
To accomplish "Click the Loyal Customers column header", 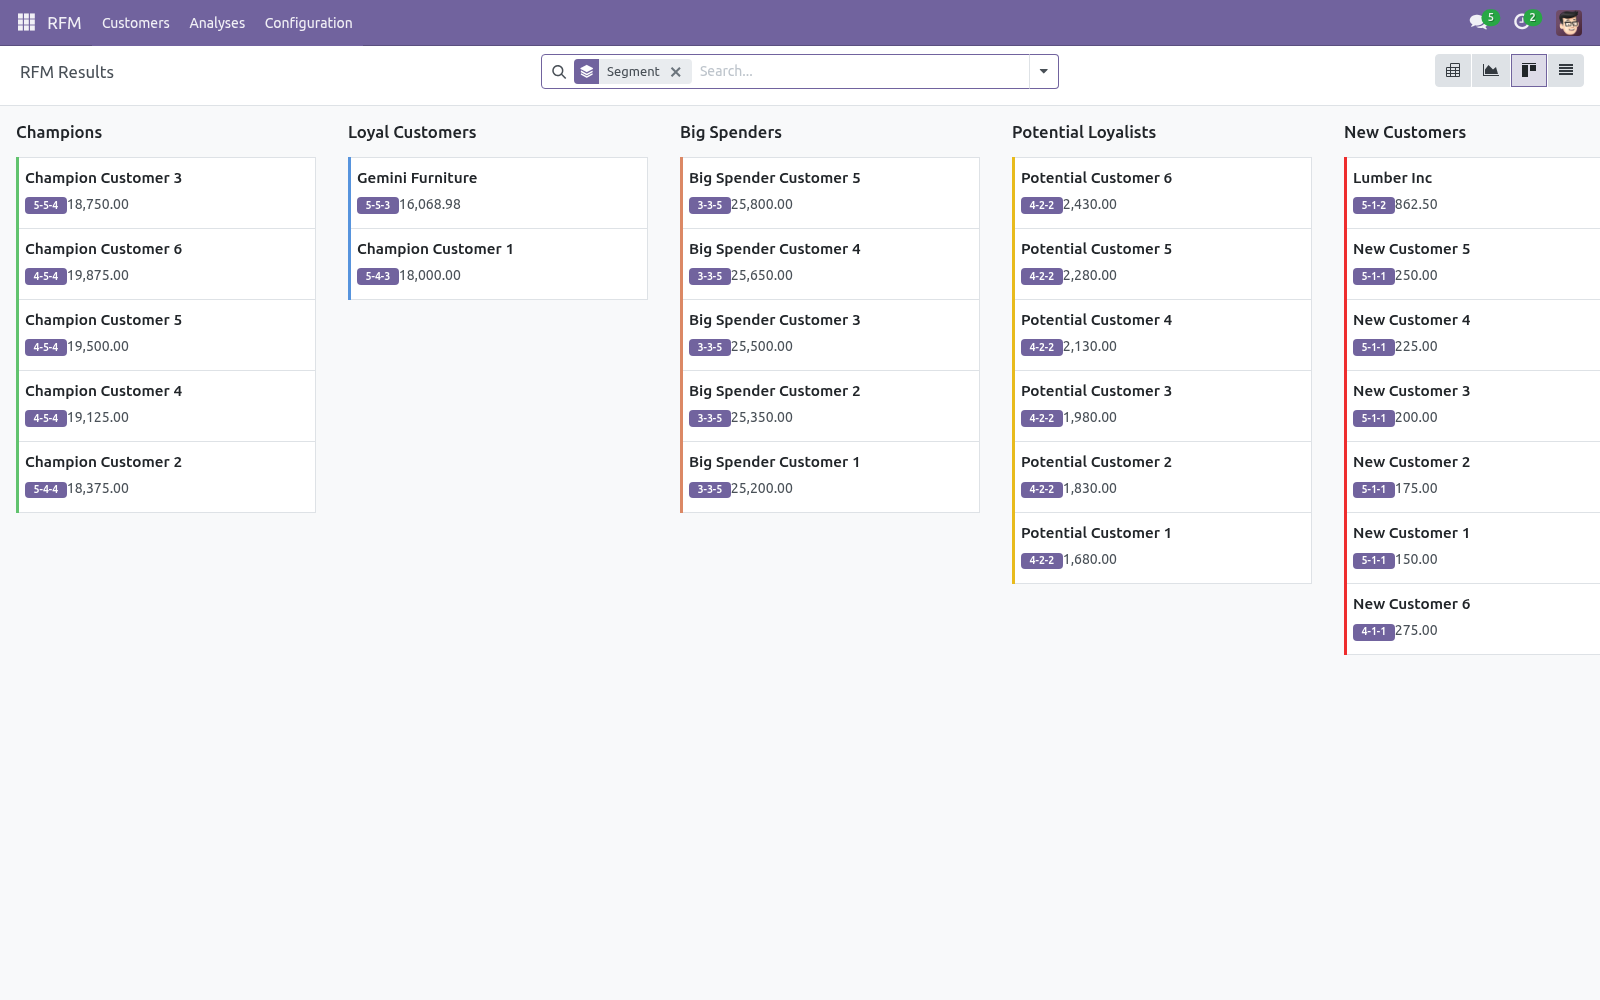I will click(412, 132).
